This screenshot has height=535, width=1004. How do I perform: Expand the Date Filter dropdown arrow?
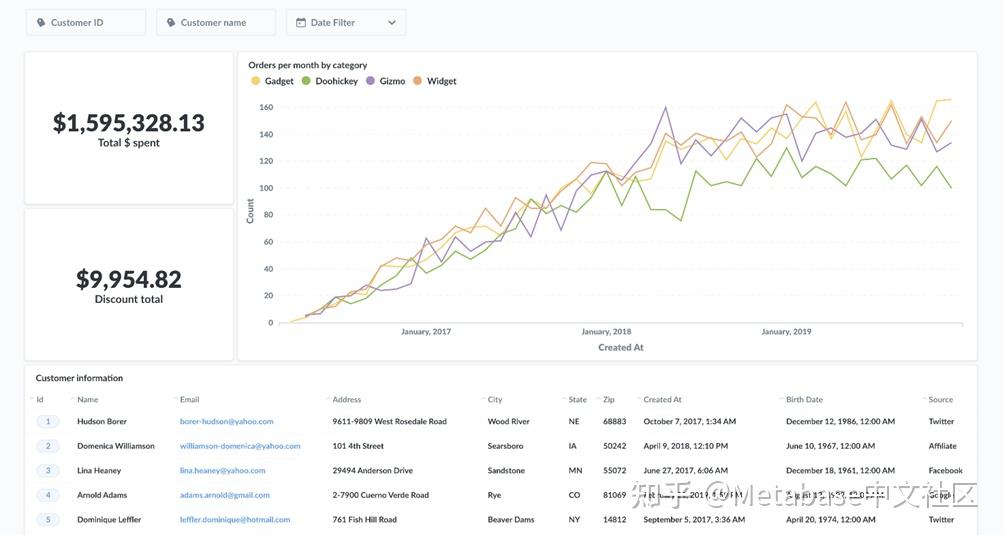click(391, 22)
